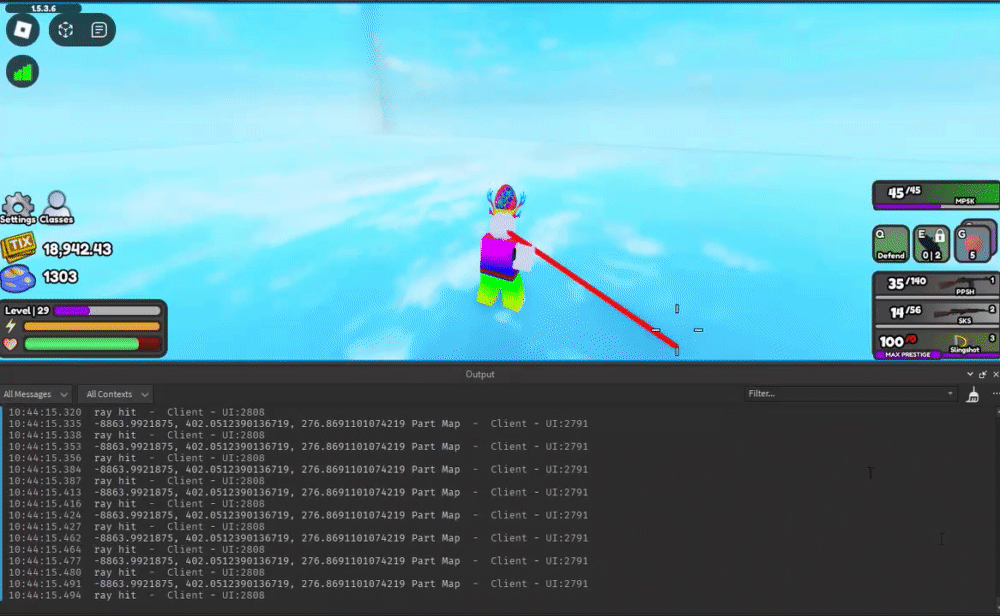
Task: Click the rainbow player character
Action: click(505, 247)
